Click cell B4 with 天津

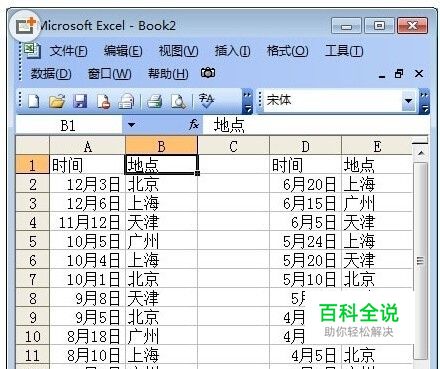[161, 222]
